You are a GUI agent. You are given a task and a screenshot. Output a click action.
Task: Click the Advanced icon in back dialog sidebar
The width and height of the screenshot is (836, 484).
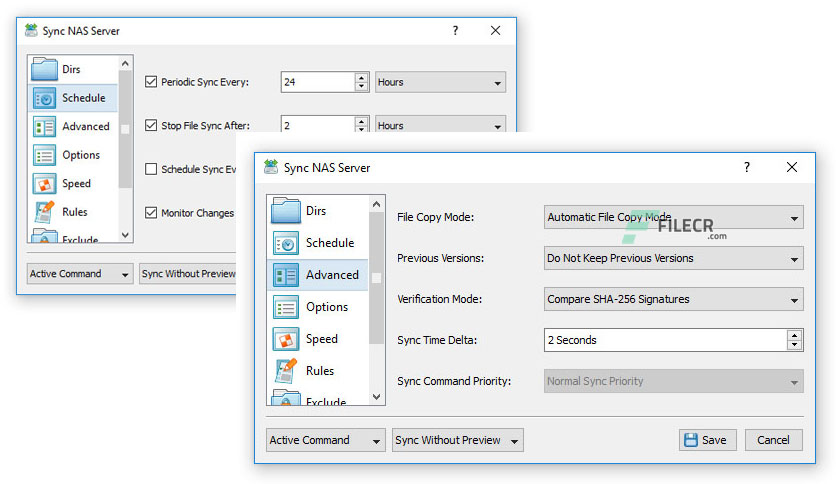click(45, 127)
